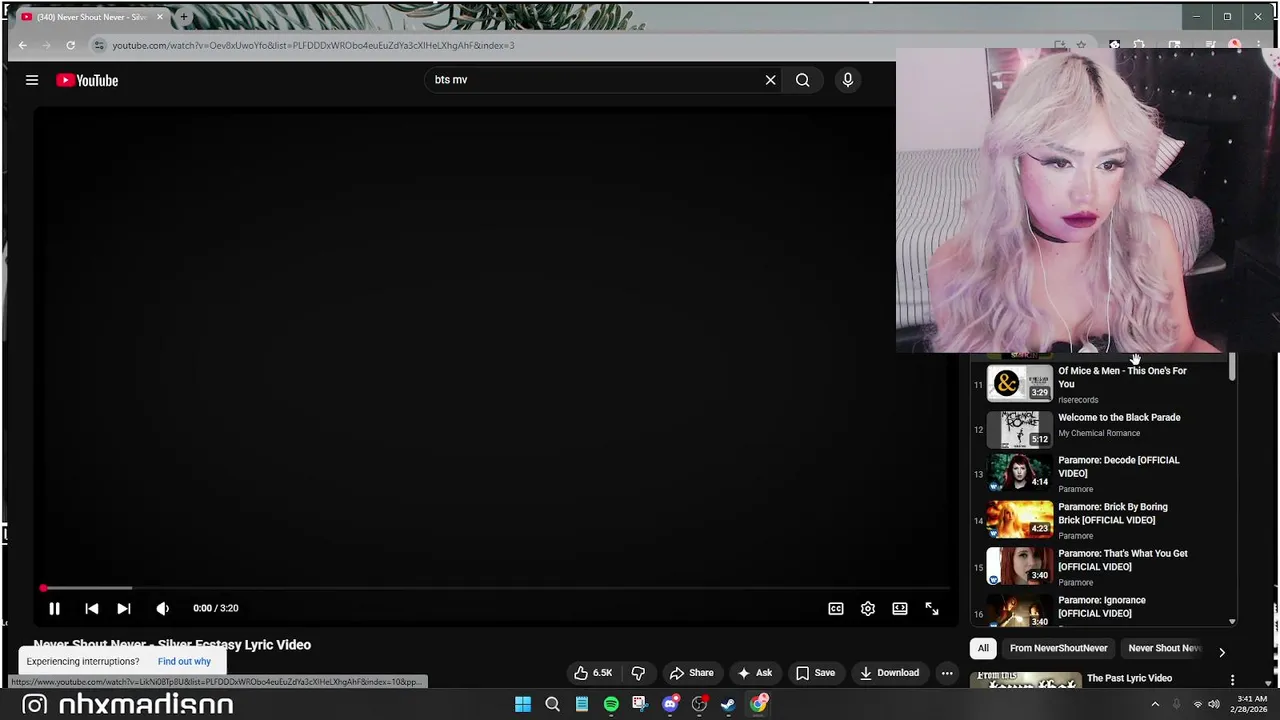Viewport: 1280px width, 720px height.
Task: Select the 'All' filter chip
Action: click(x=983, y=648)
